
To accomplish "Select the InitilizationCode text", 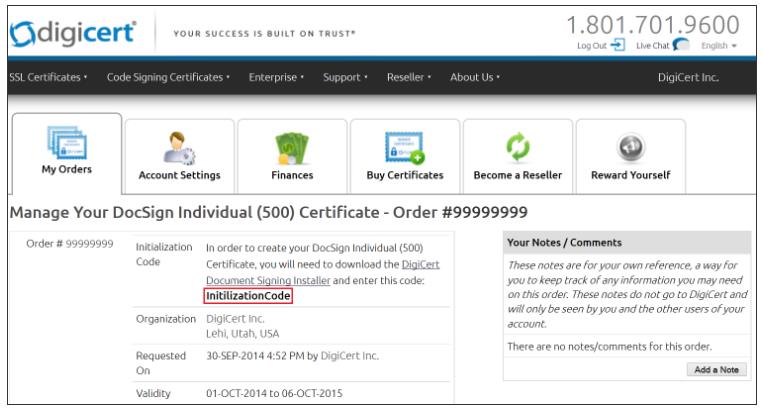I will [x=248, y=296].
